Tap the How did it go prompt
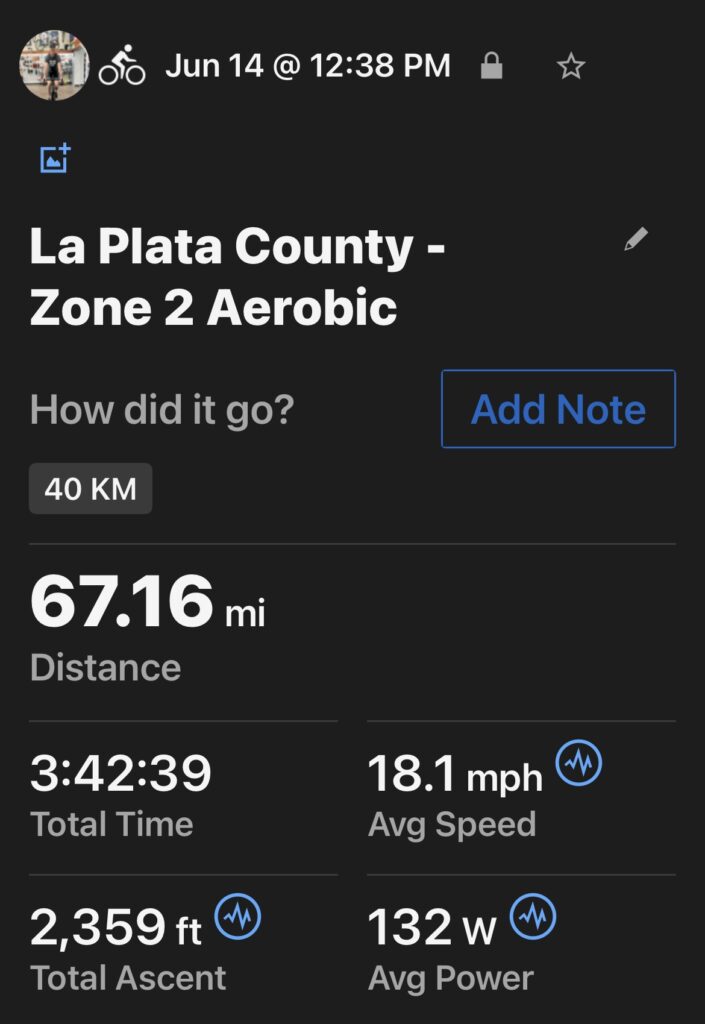This screenshot has width=705, height=1024. tap(162, 410)
